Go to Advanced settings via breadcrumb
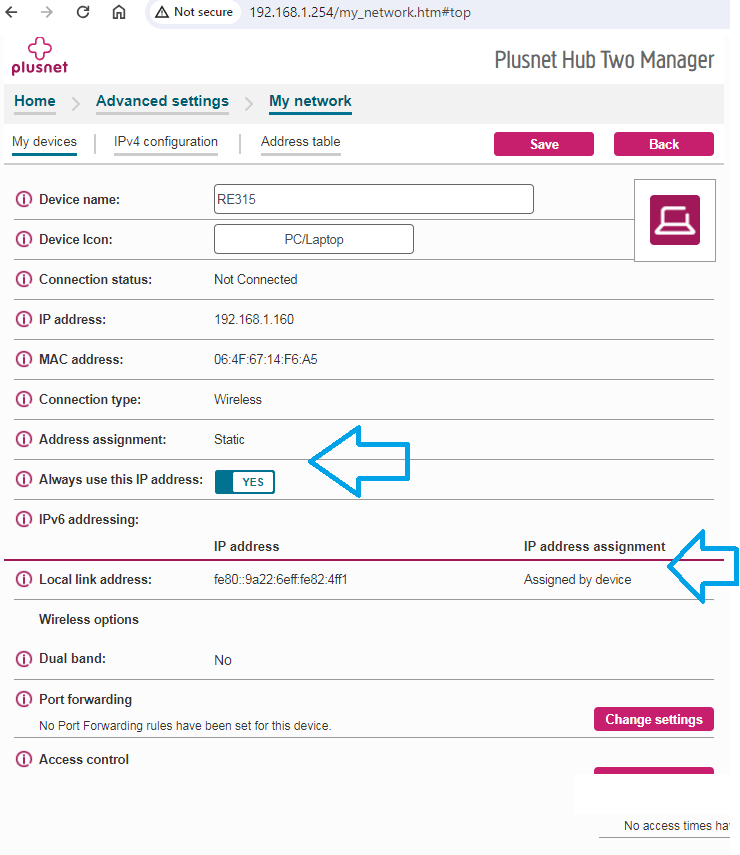 pyautogui.click(x=162, y=101)
